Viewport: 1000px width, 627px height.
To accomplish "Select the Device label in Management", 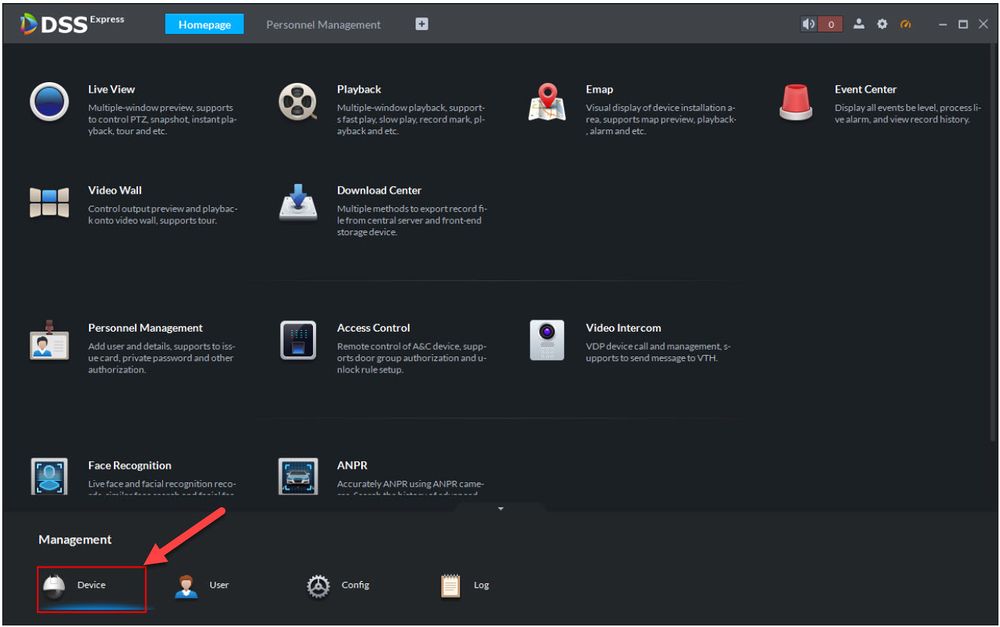I will pyautogui.click(x=91, y=585).
